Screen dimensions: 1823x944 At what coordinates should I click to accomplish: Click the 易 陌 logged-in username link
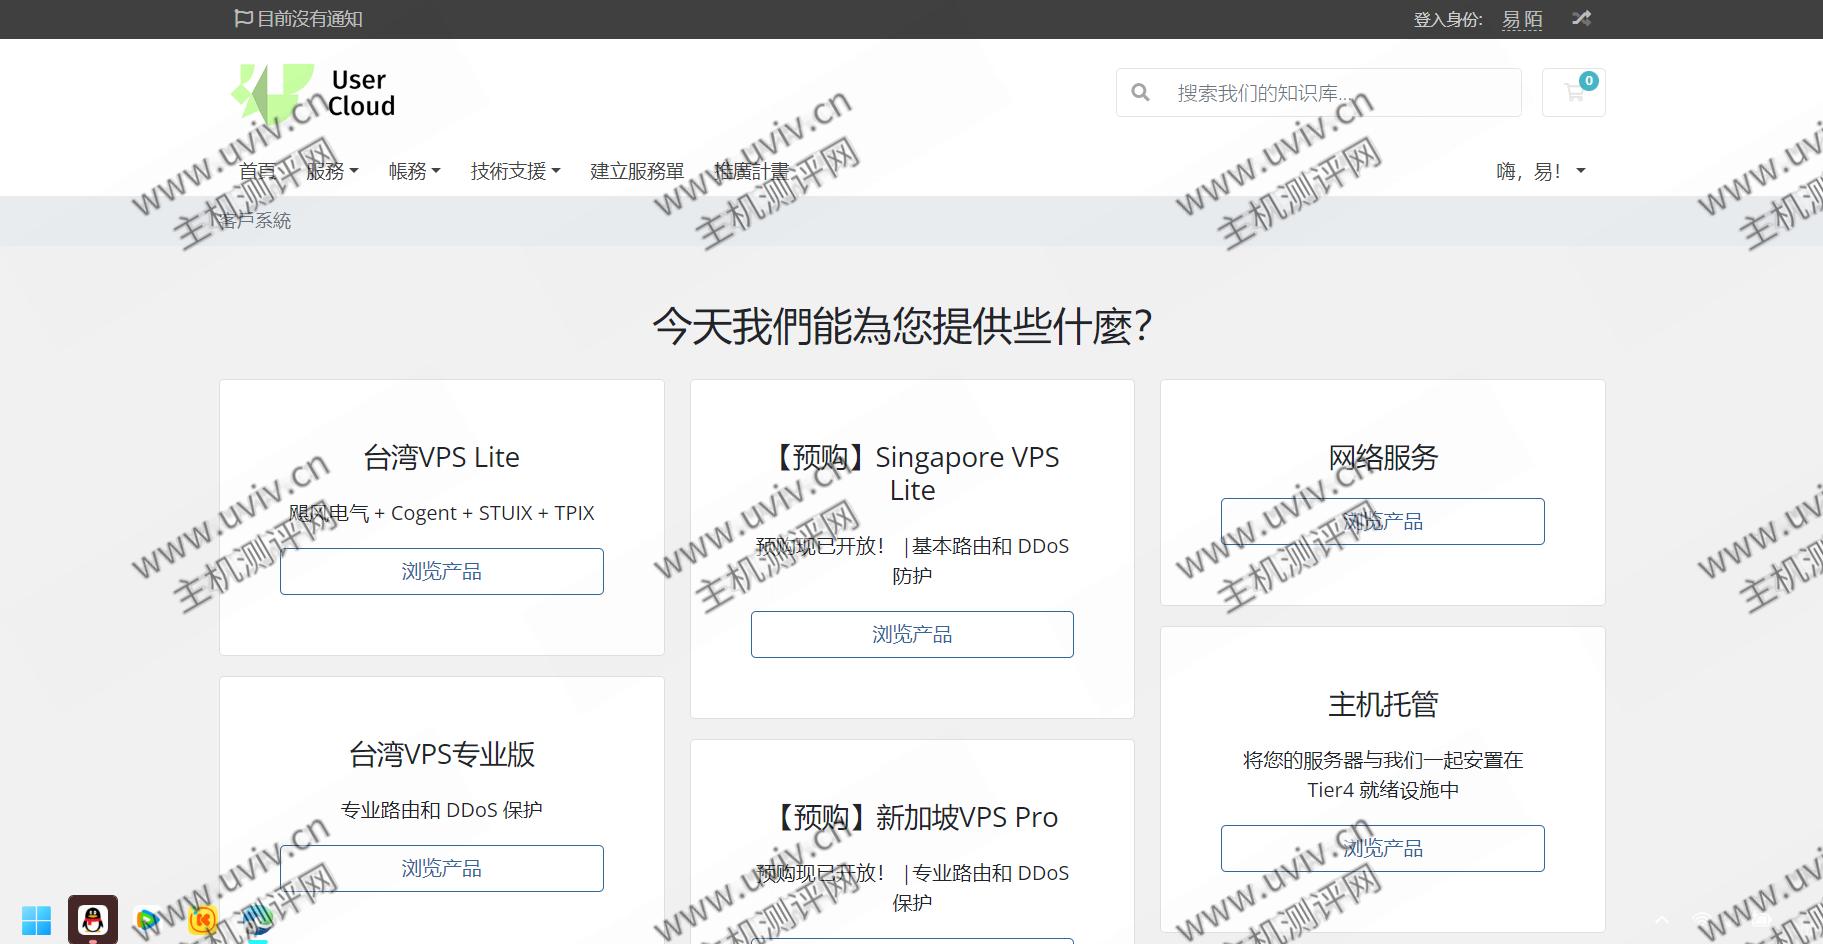tap(1521, 19)
